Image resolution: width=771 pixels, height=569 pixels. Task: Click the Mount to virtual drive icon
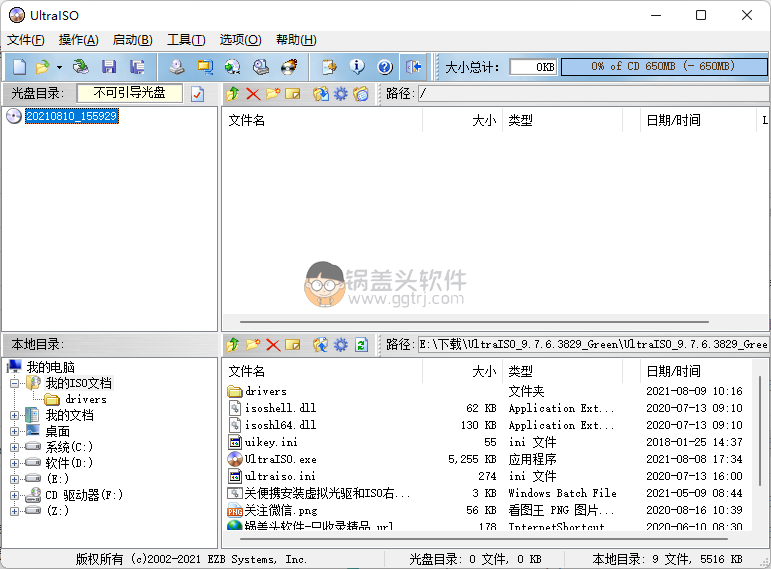[261, 66]
